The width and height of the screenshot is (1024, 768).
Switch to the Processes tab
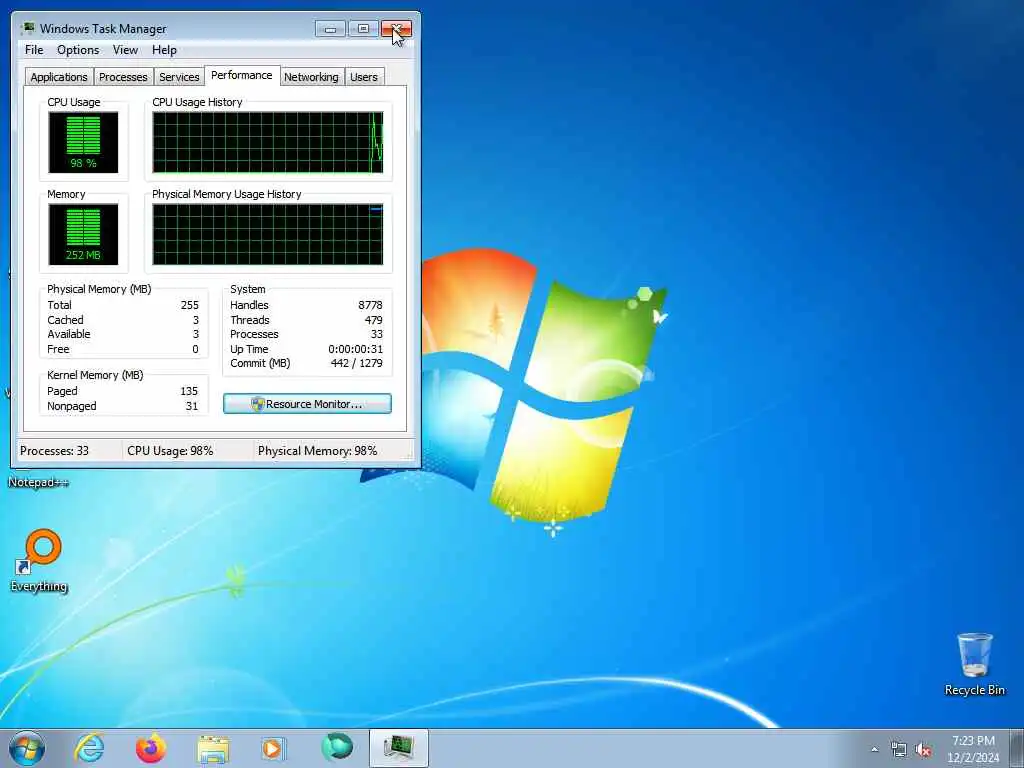(x=123, y=77)
